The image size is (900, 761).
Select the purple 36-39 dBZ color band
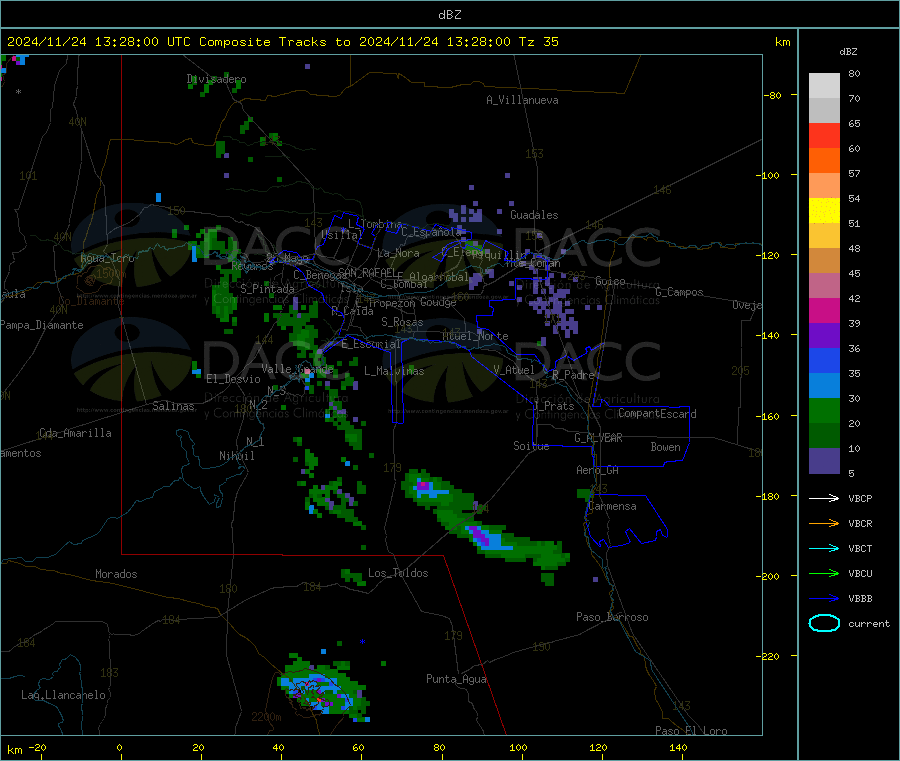[824, 336]
